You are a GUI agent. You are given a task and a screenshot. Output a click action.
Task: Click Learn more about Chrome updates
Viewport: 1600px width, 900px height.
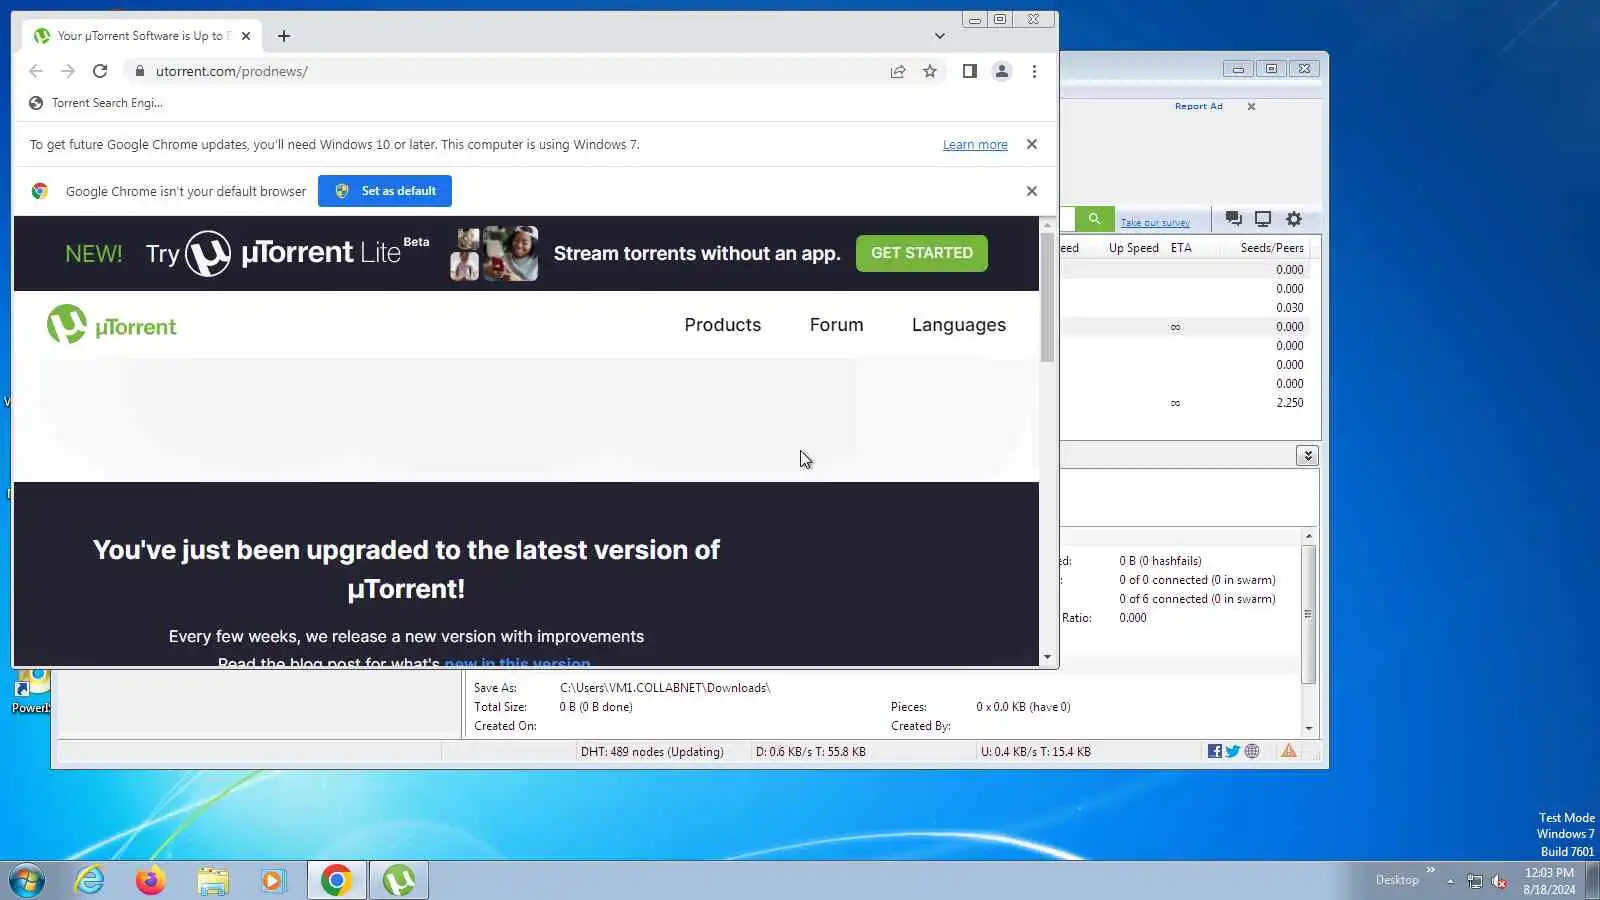[975, 145]
